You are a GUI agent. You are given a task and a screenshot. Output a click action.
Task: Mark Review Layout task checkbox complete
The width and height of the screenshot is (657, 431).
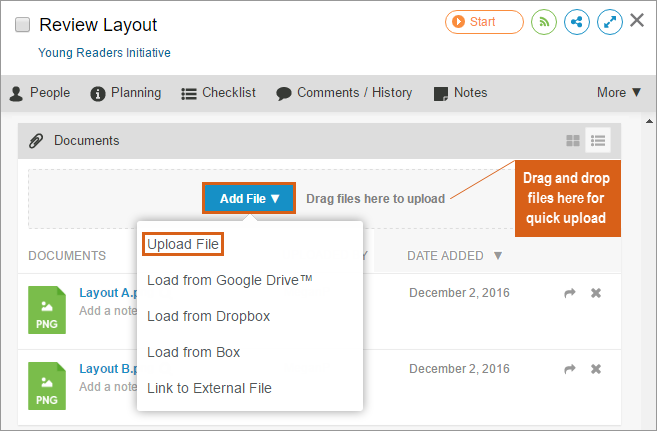tap(23, 25)
